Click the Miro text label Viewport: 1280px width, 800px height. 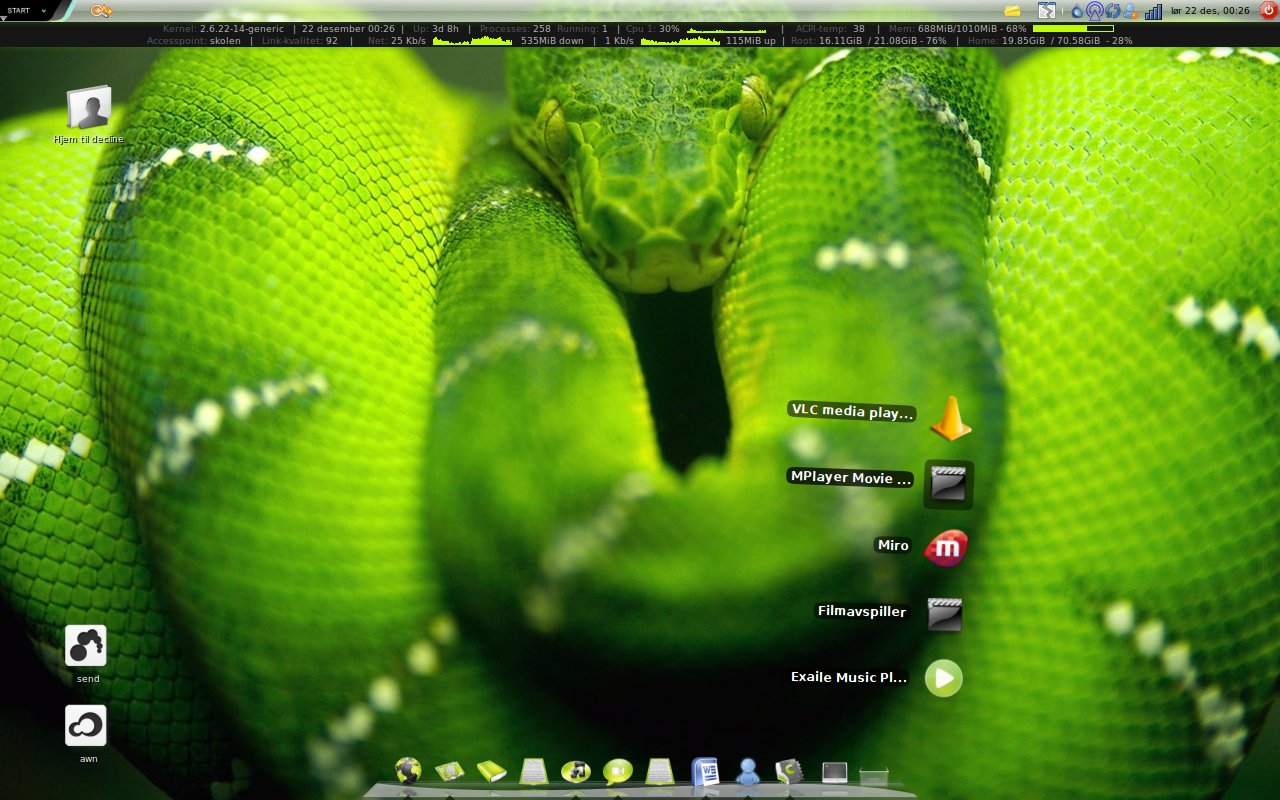pos(893,545)
